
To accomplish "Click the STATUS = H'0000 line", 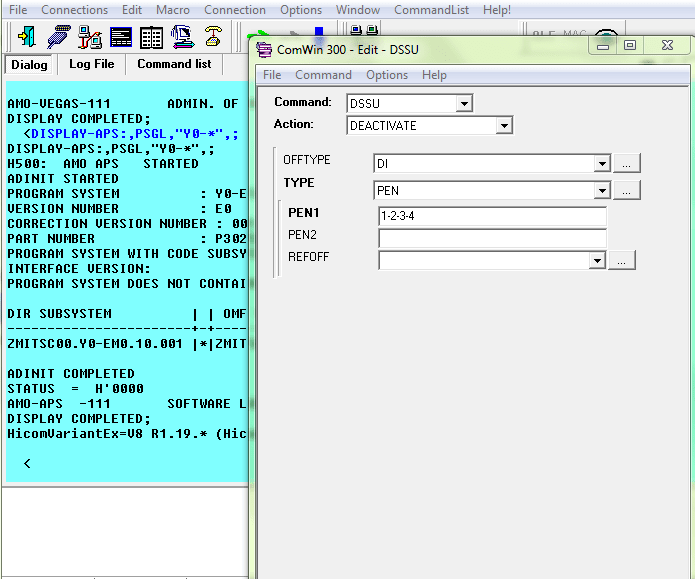I will point(75,389).
